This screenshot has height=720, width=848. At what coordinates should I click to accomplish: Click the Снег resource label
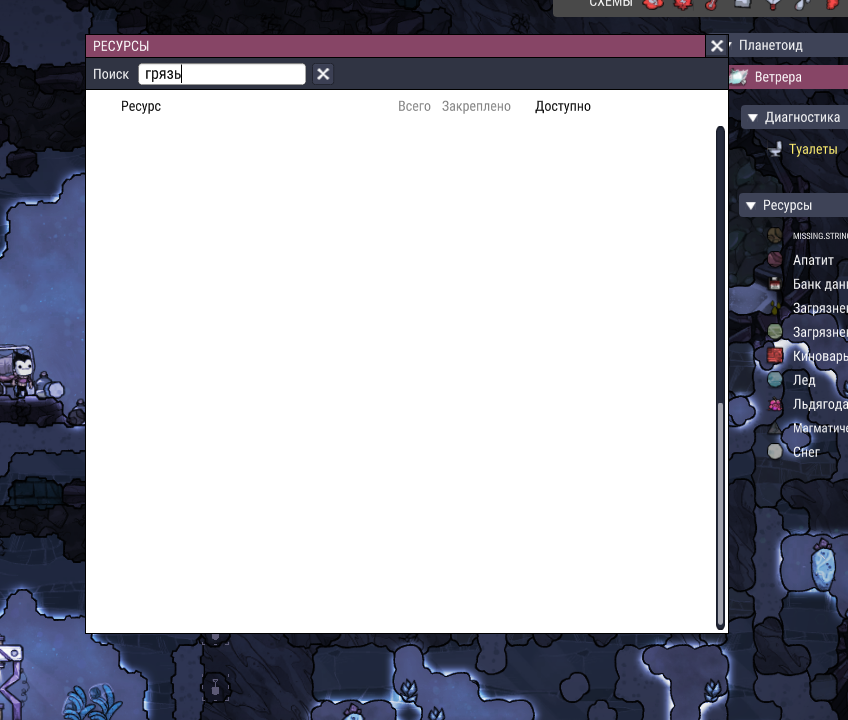point(806,452)
